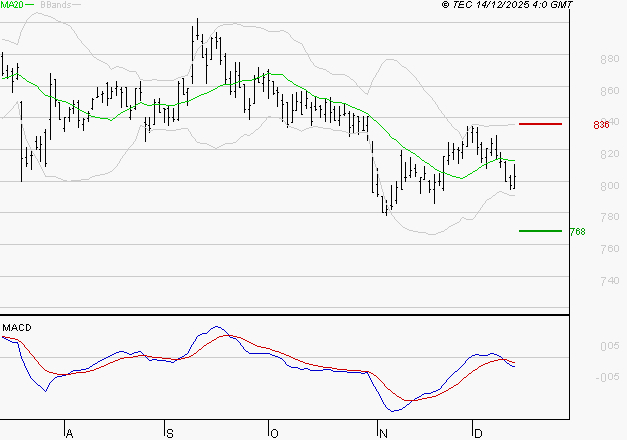The height and width of the screenshot is (440, 627).
Task: Click the O month label on time axis
Action: click(274, 434)
